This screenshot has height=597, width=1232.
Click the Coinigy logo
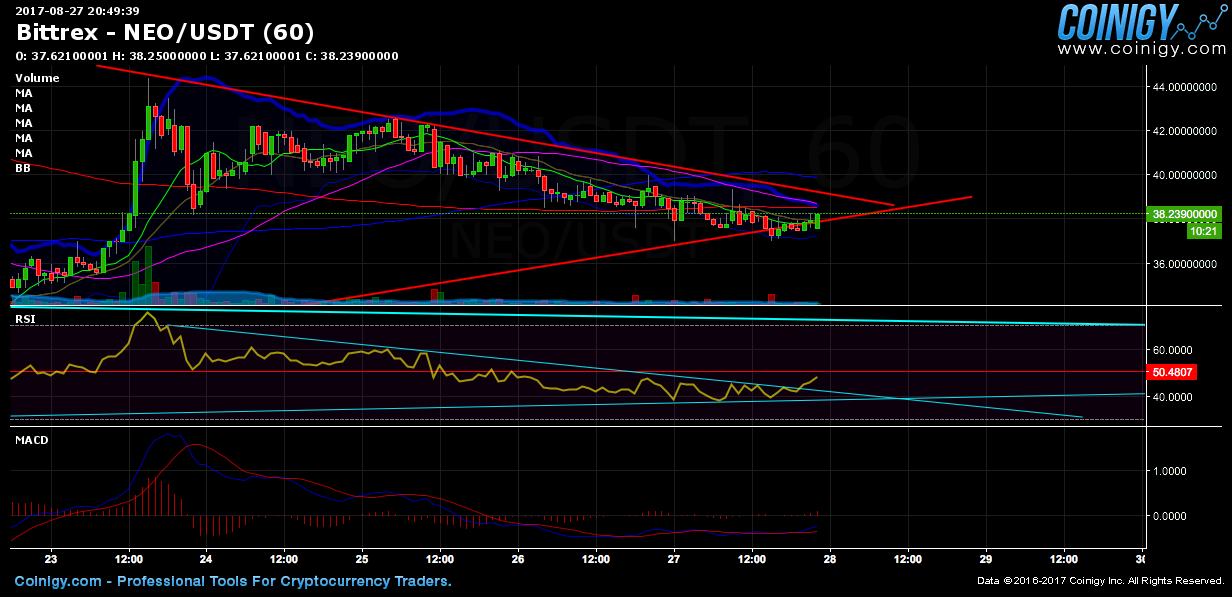(1142, 21)
